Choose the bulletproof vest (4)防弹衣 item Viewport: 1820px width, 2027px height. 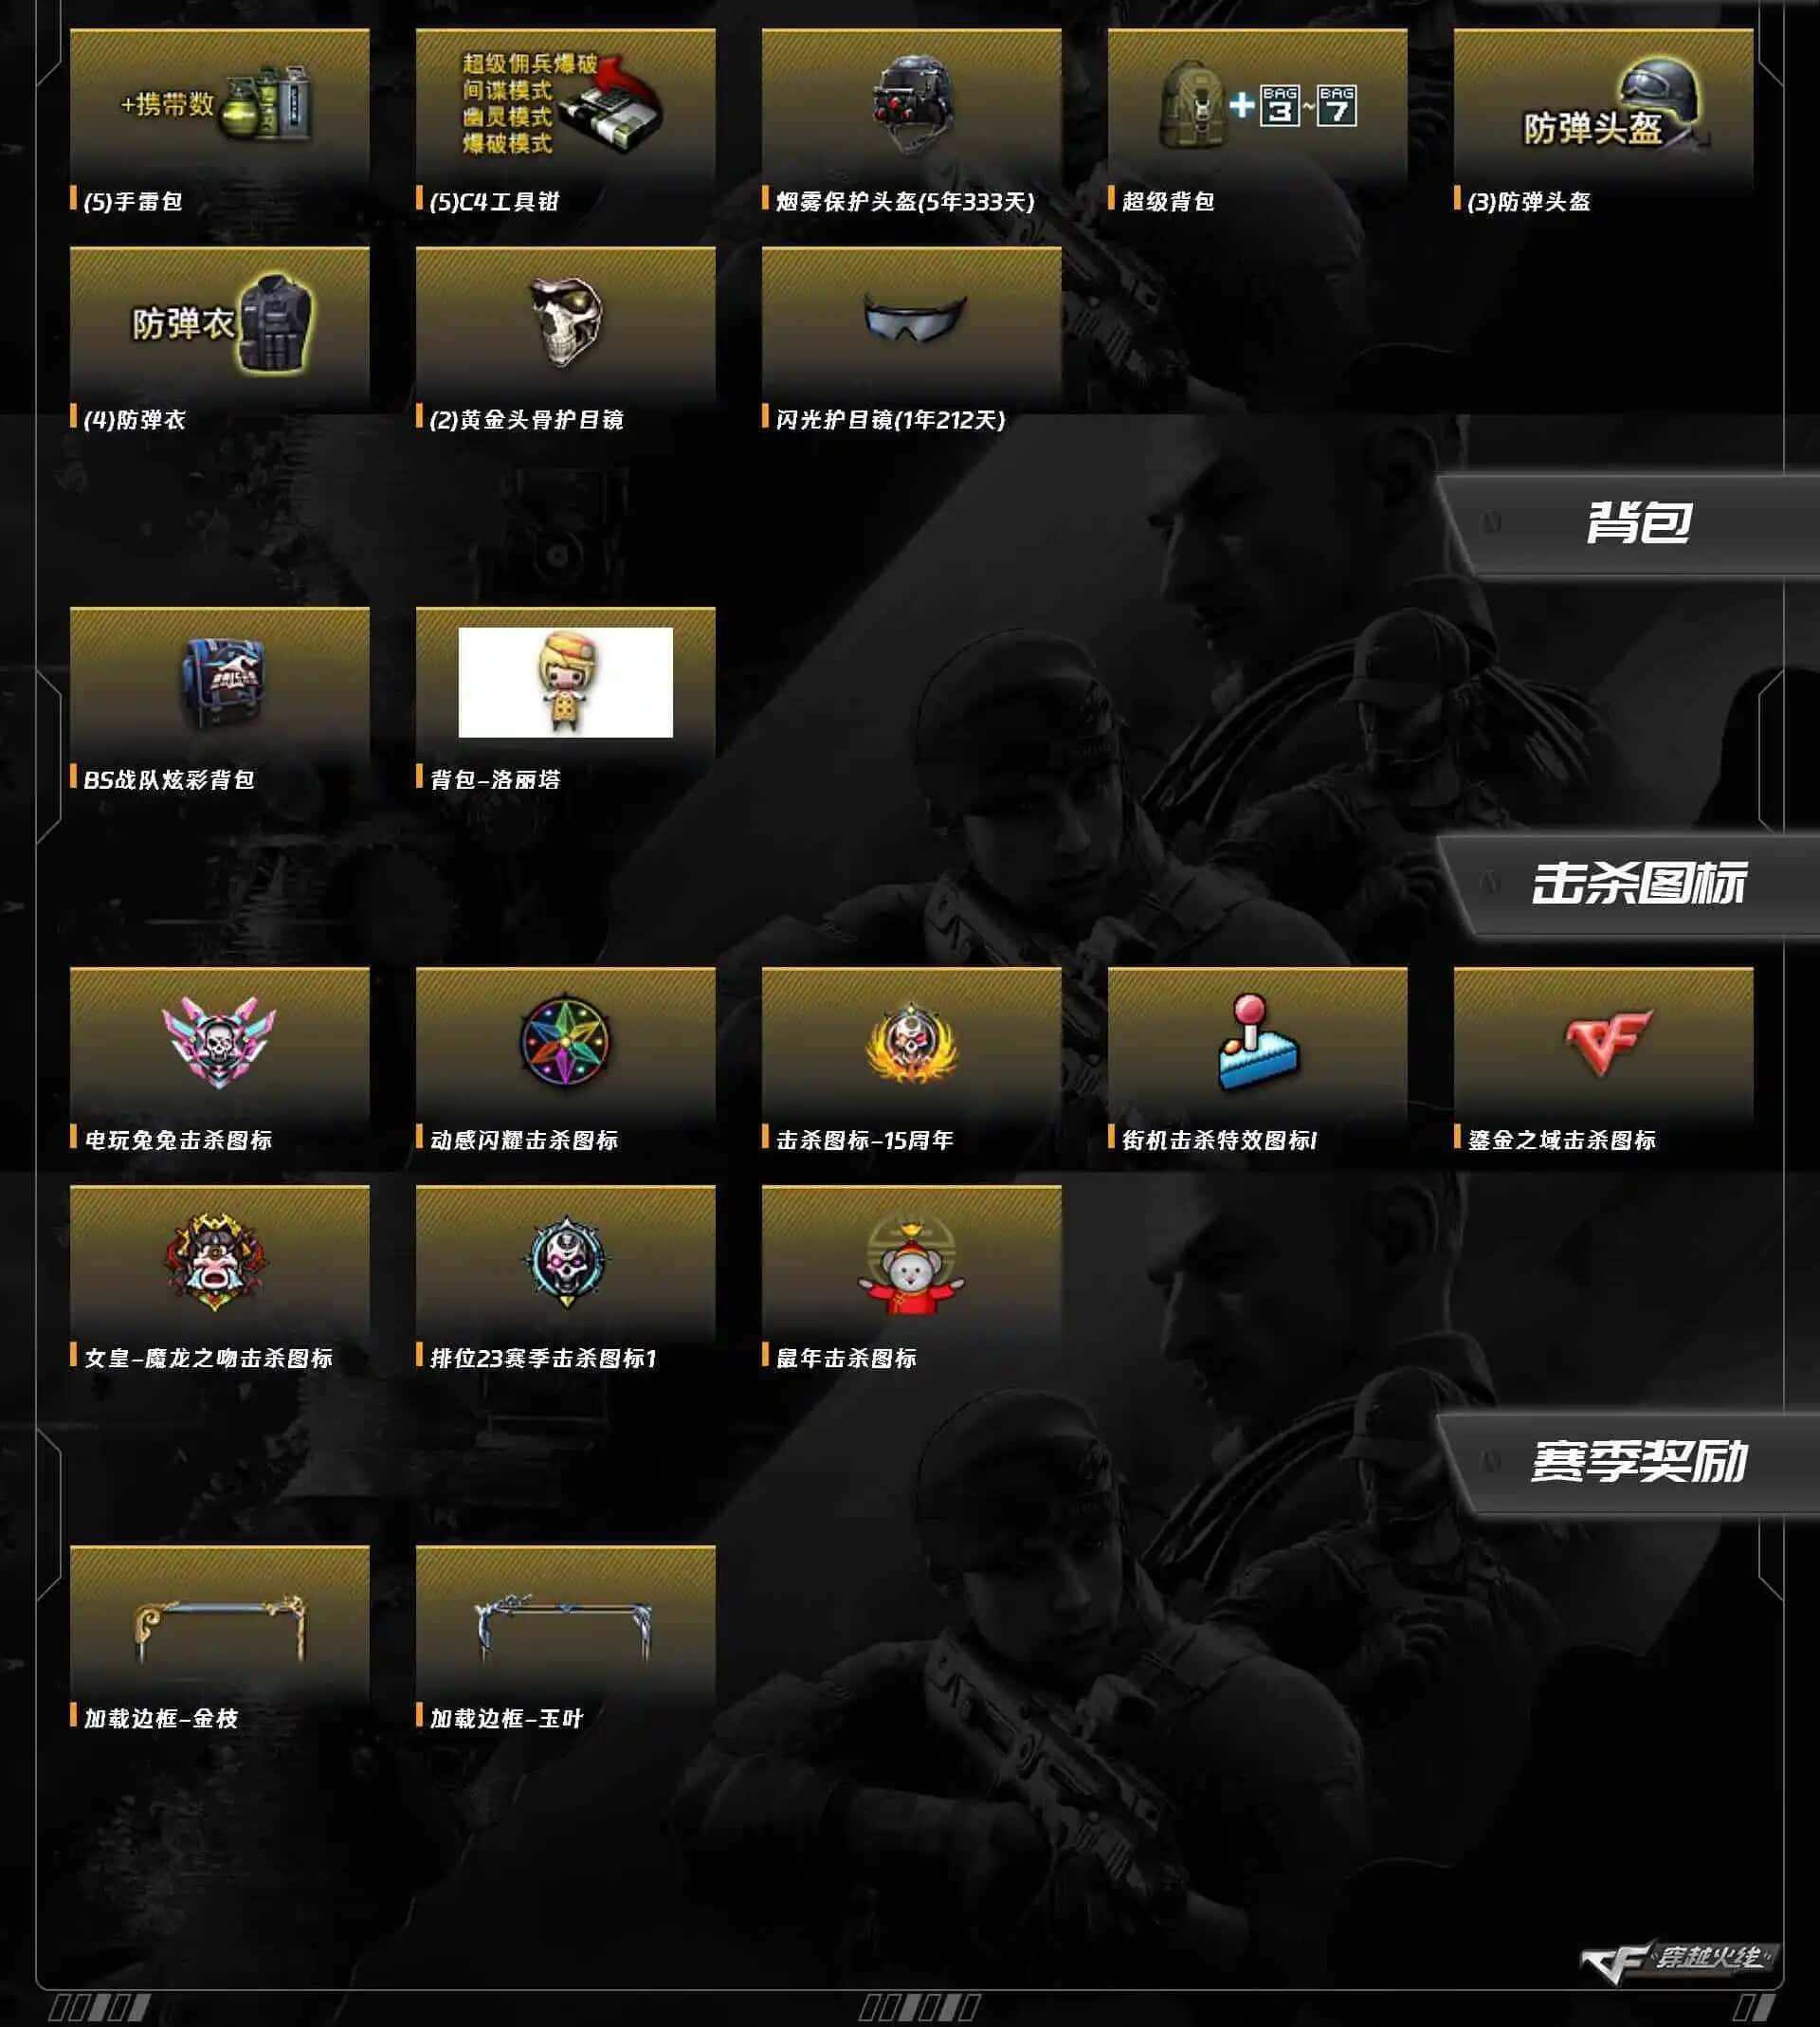(x=219, y=322)
